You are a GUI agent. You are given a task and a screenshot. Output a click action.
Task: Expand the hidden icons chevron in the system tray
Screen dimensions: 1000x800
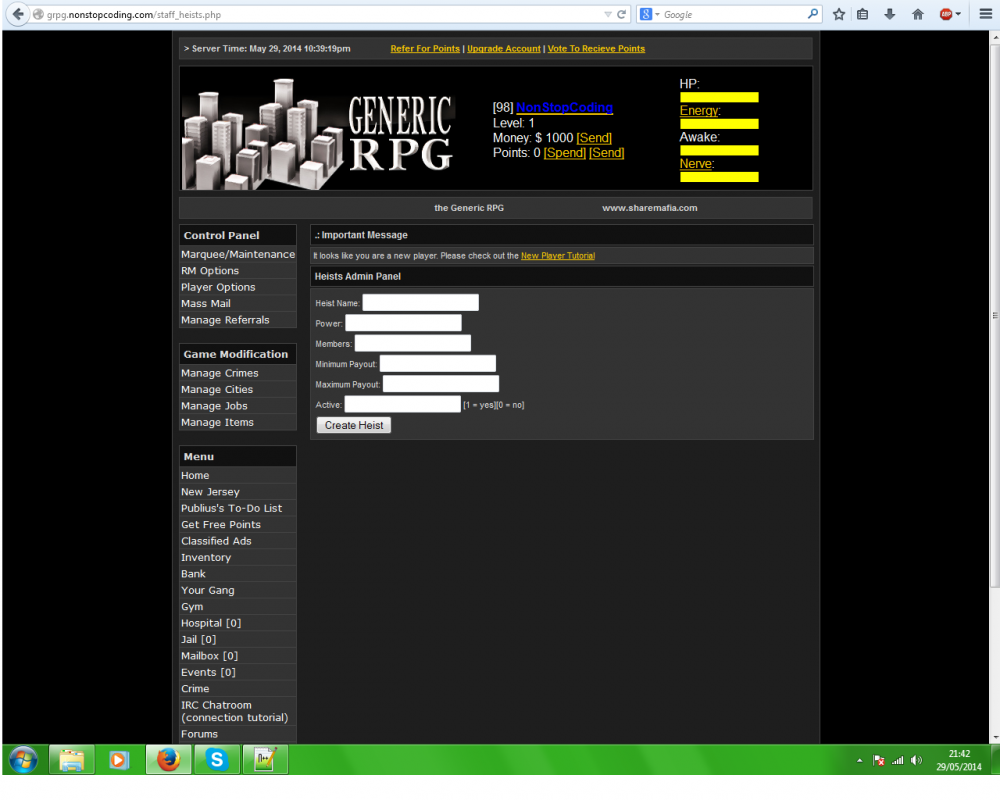[858, 760]
